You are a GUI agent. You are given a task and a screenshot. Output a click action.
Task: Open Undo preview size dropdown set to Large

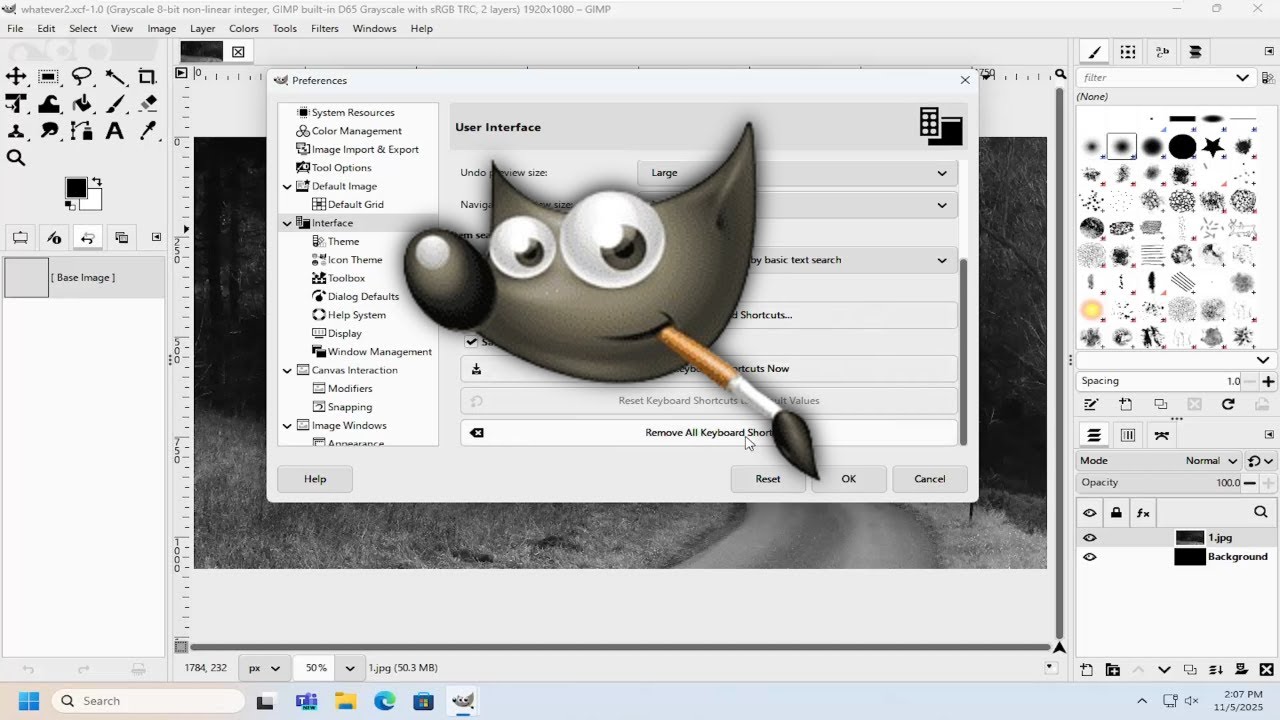pyautogui.click(x=797, y=173)
